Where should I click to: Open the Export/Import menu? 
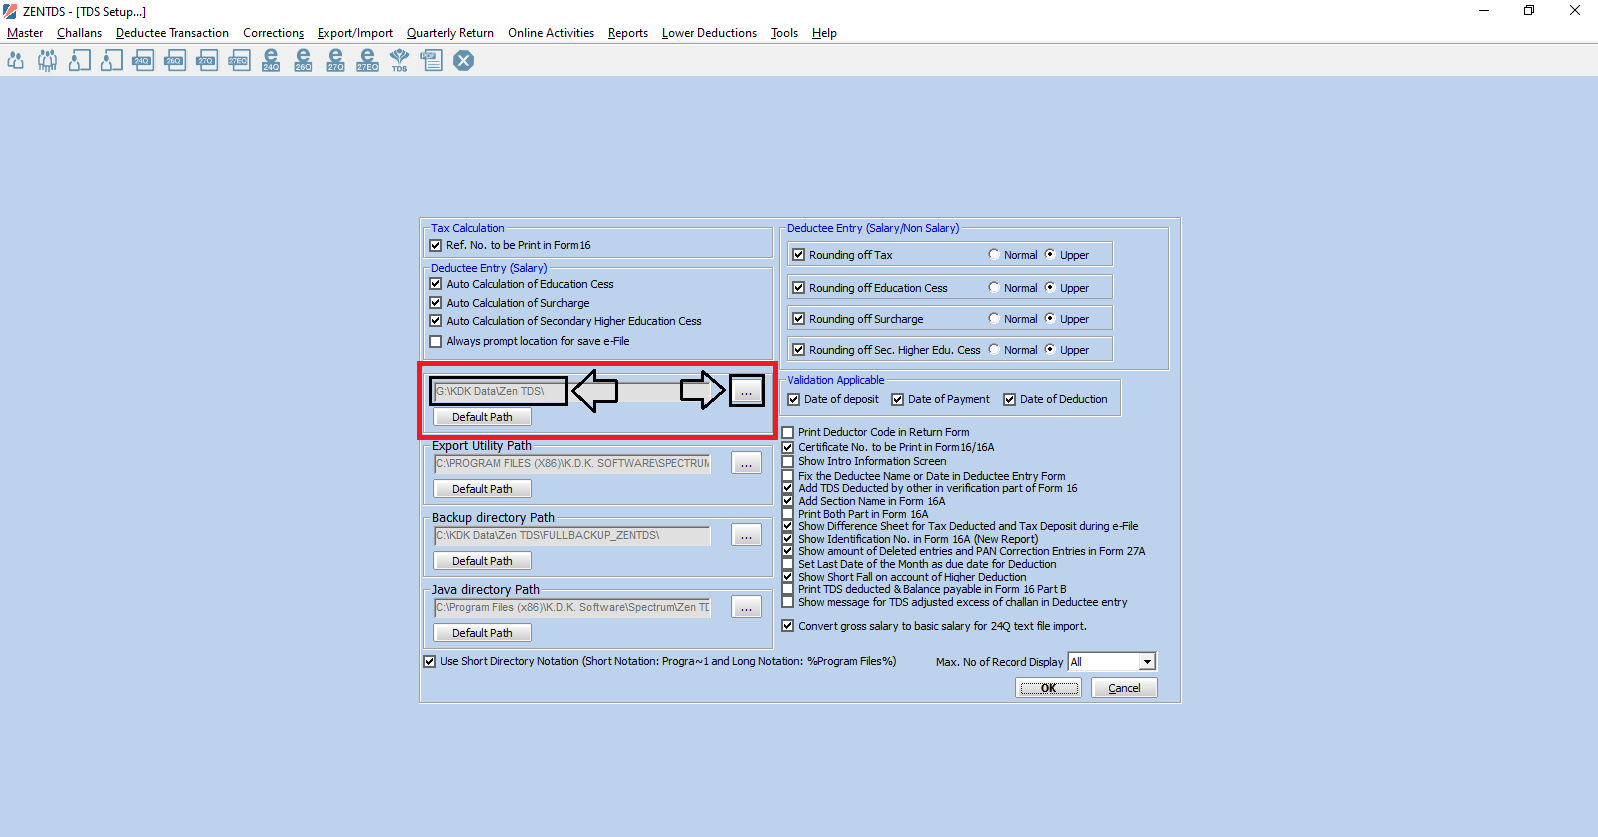point(355,33)
